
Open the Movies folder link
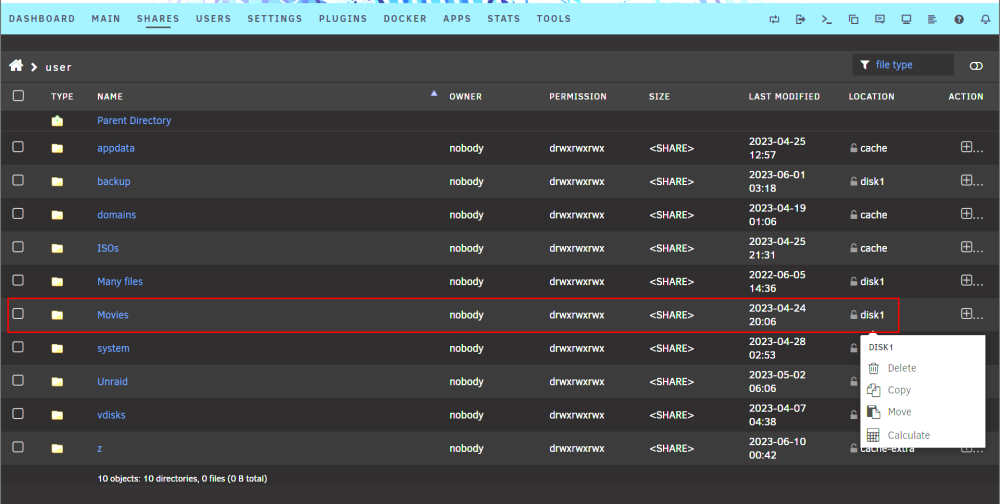(x=113, y=315)
